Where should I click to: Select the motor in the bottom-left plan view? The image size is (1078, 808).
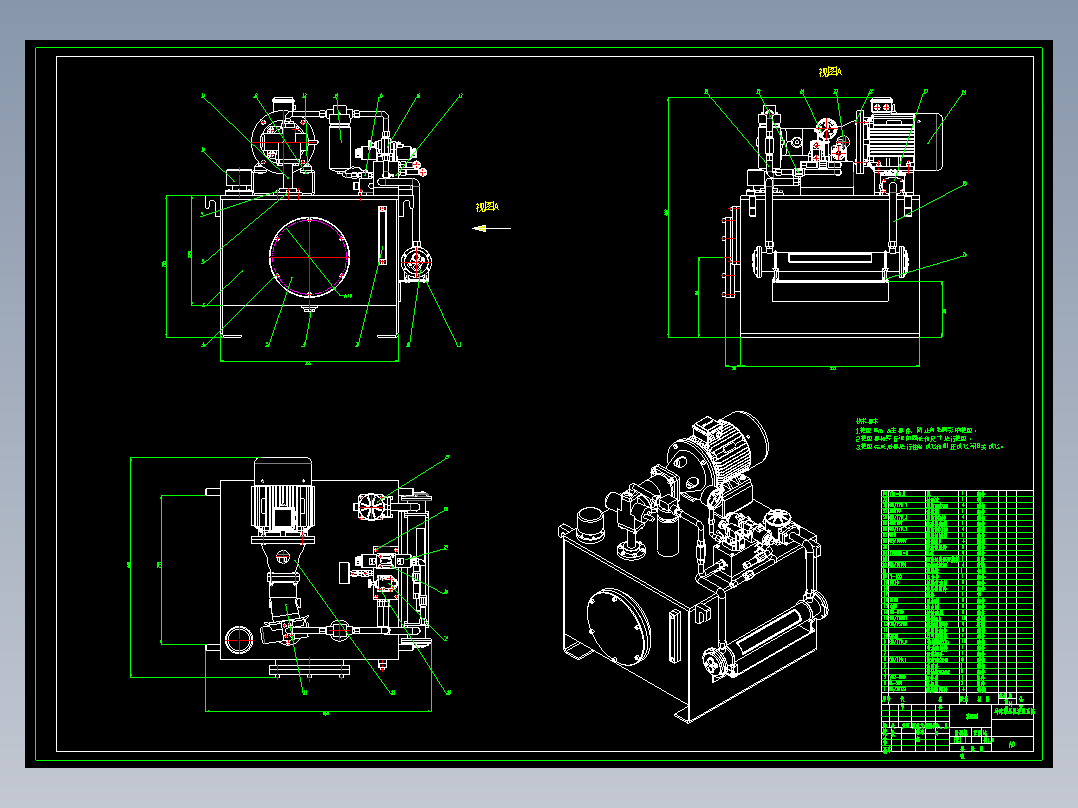[283, 495]
